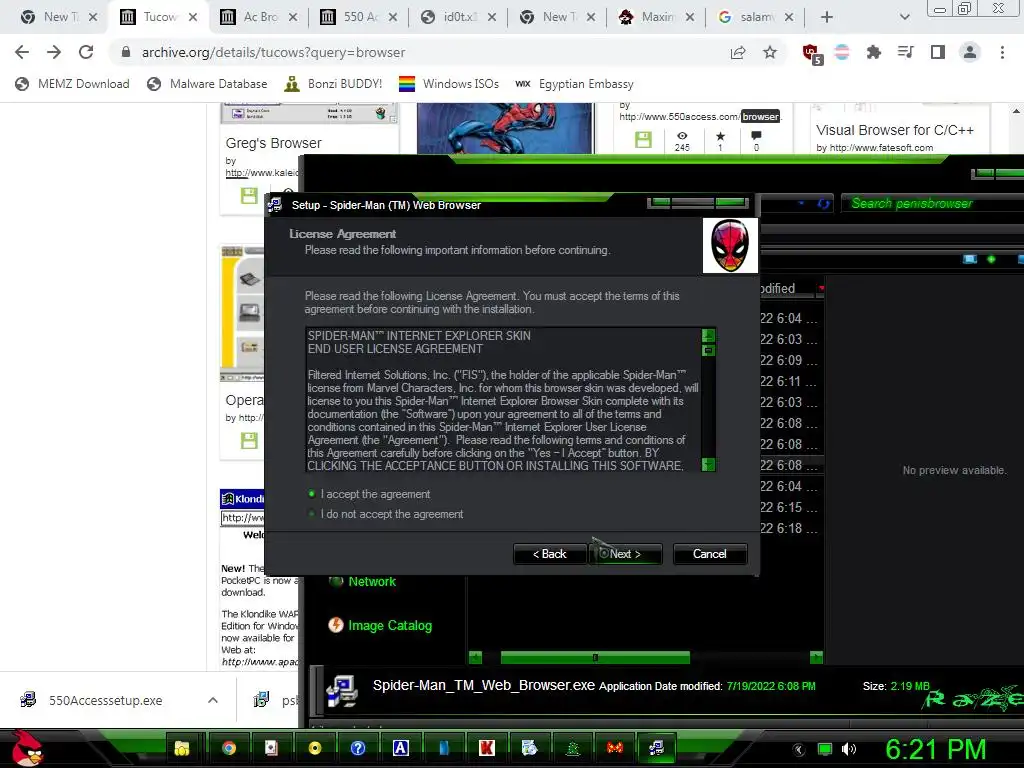This screenshot has width=1024, height=768.
Task: Switch to the 'Ac Bro' tab
Action: pos(259,17)
